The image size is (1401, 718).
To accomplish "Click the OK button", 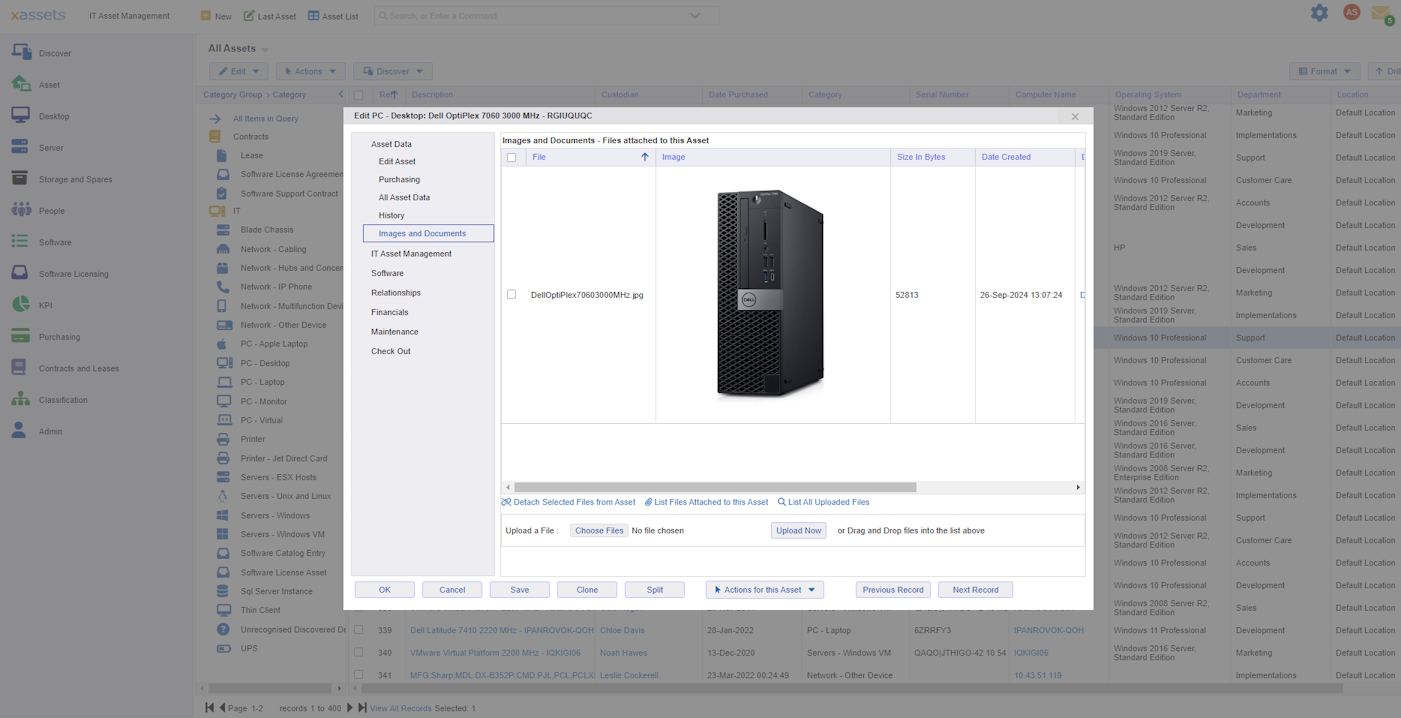I will (385, 590).
